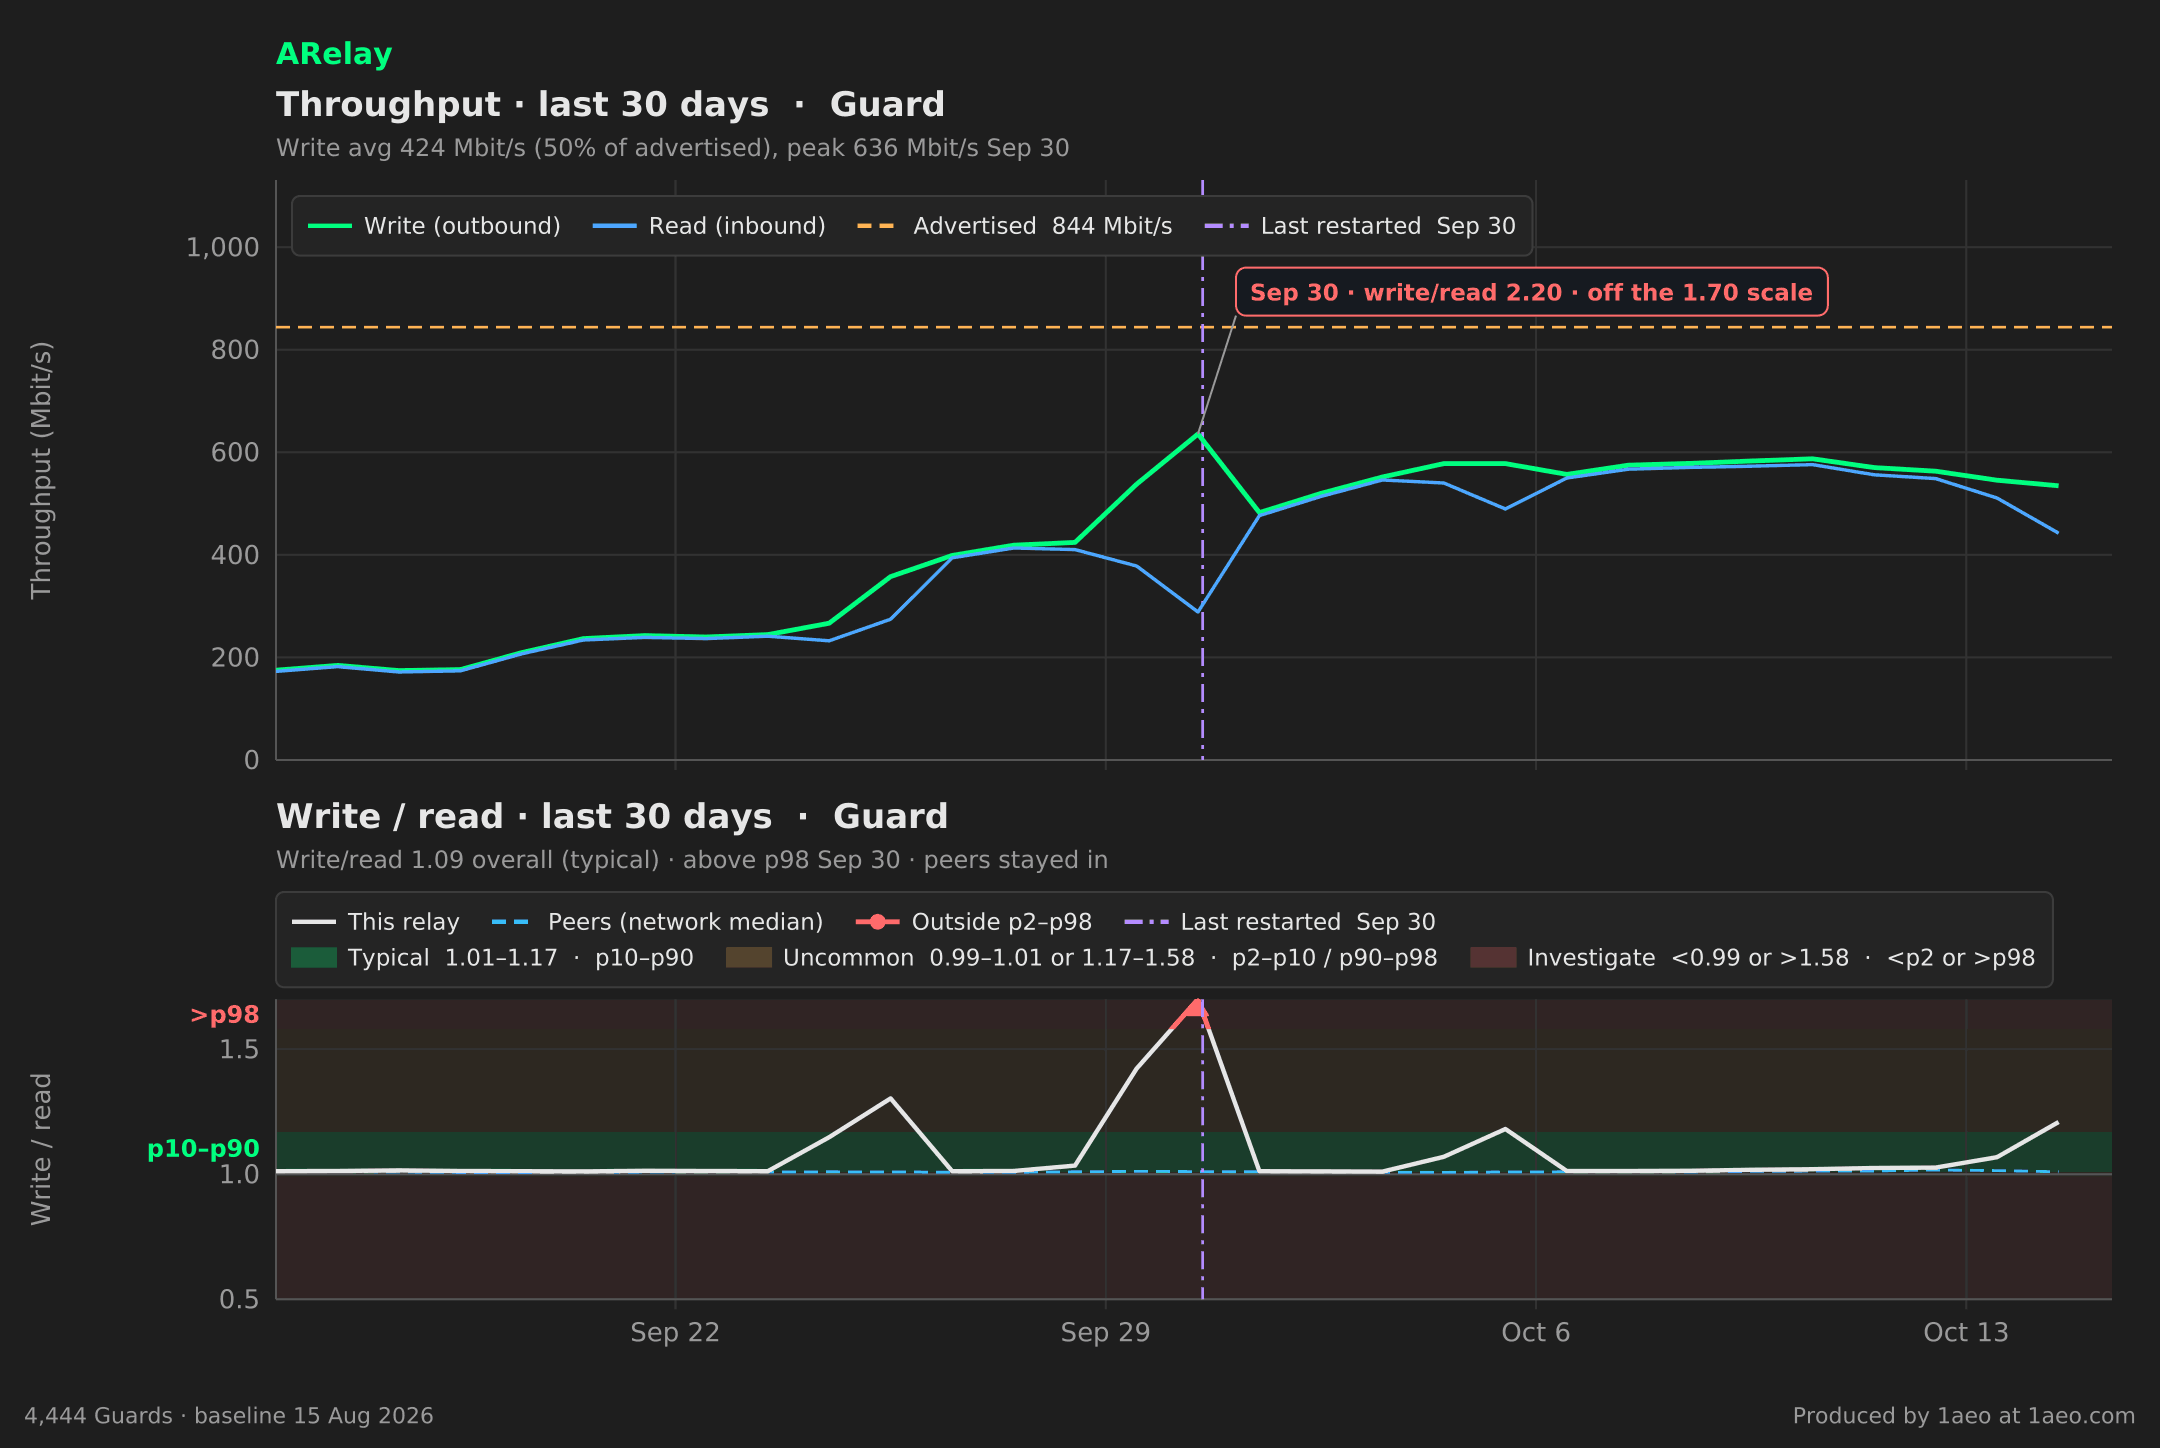Open the Produced by 1aeo at 1aeo.com credit

click(x=1964, y=1416)
